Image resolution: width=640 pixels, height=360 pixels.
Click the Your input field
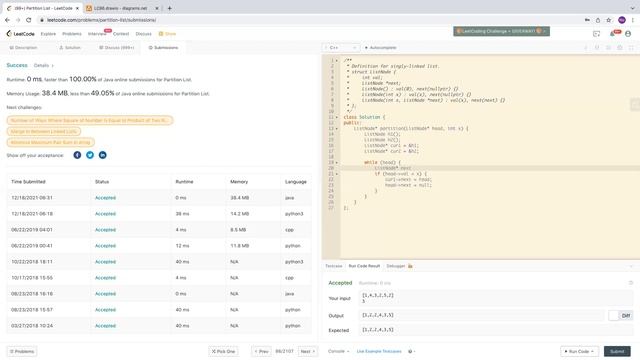click(496, 298)
